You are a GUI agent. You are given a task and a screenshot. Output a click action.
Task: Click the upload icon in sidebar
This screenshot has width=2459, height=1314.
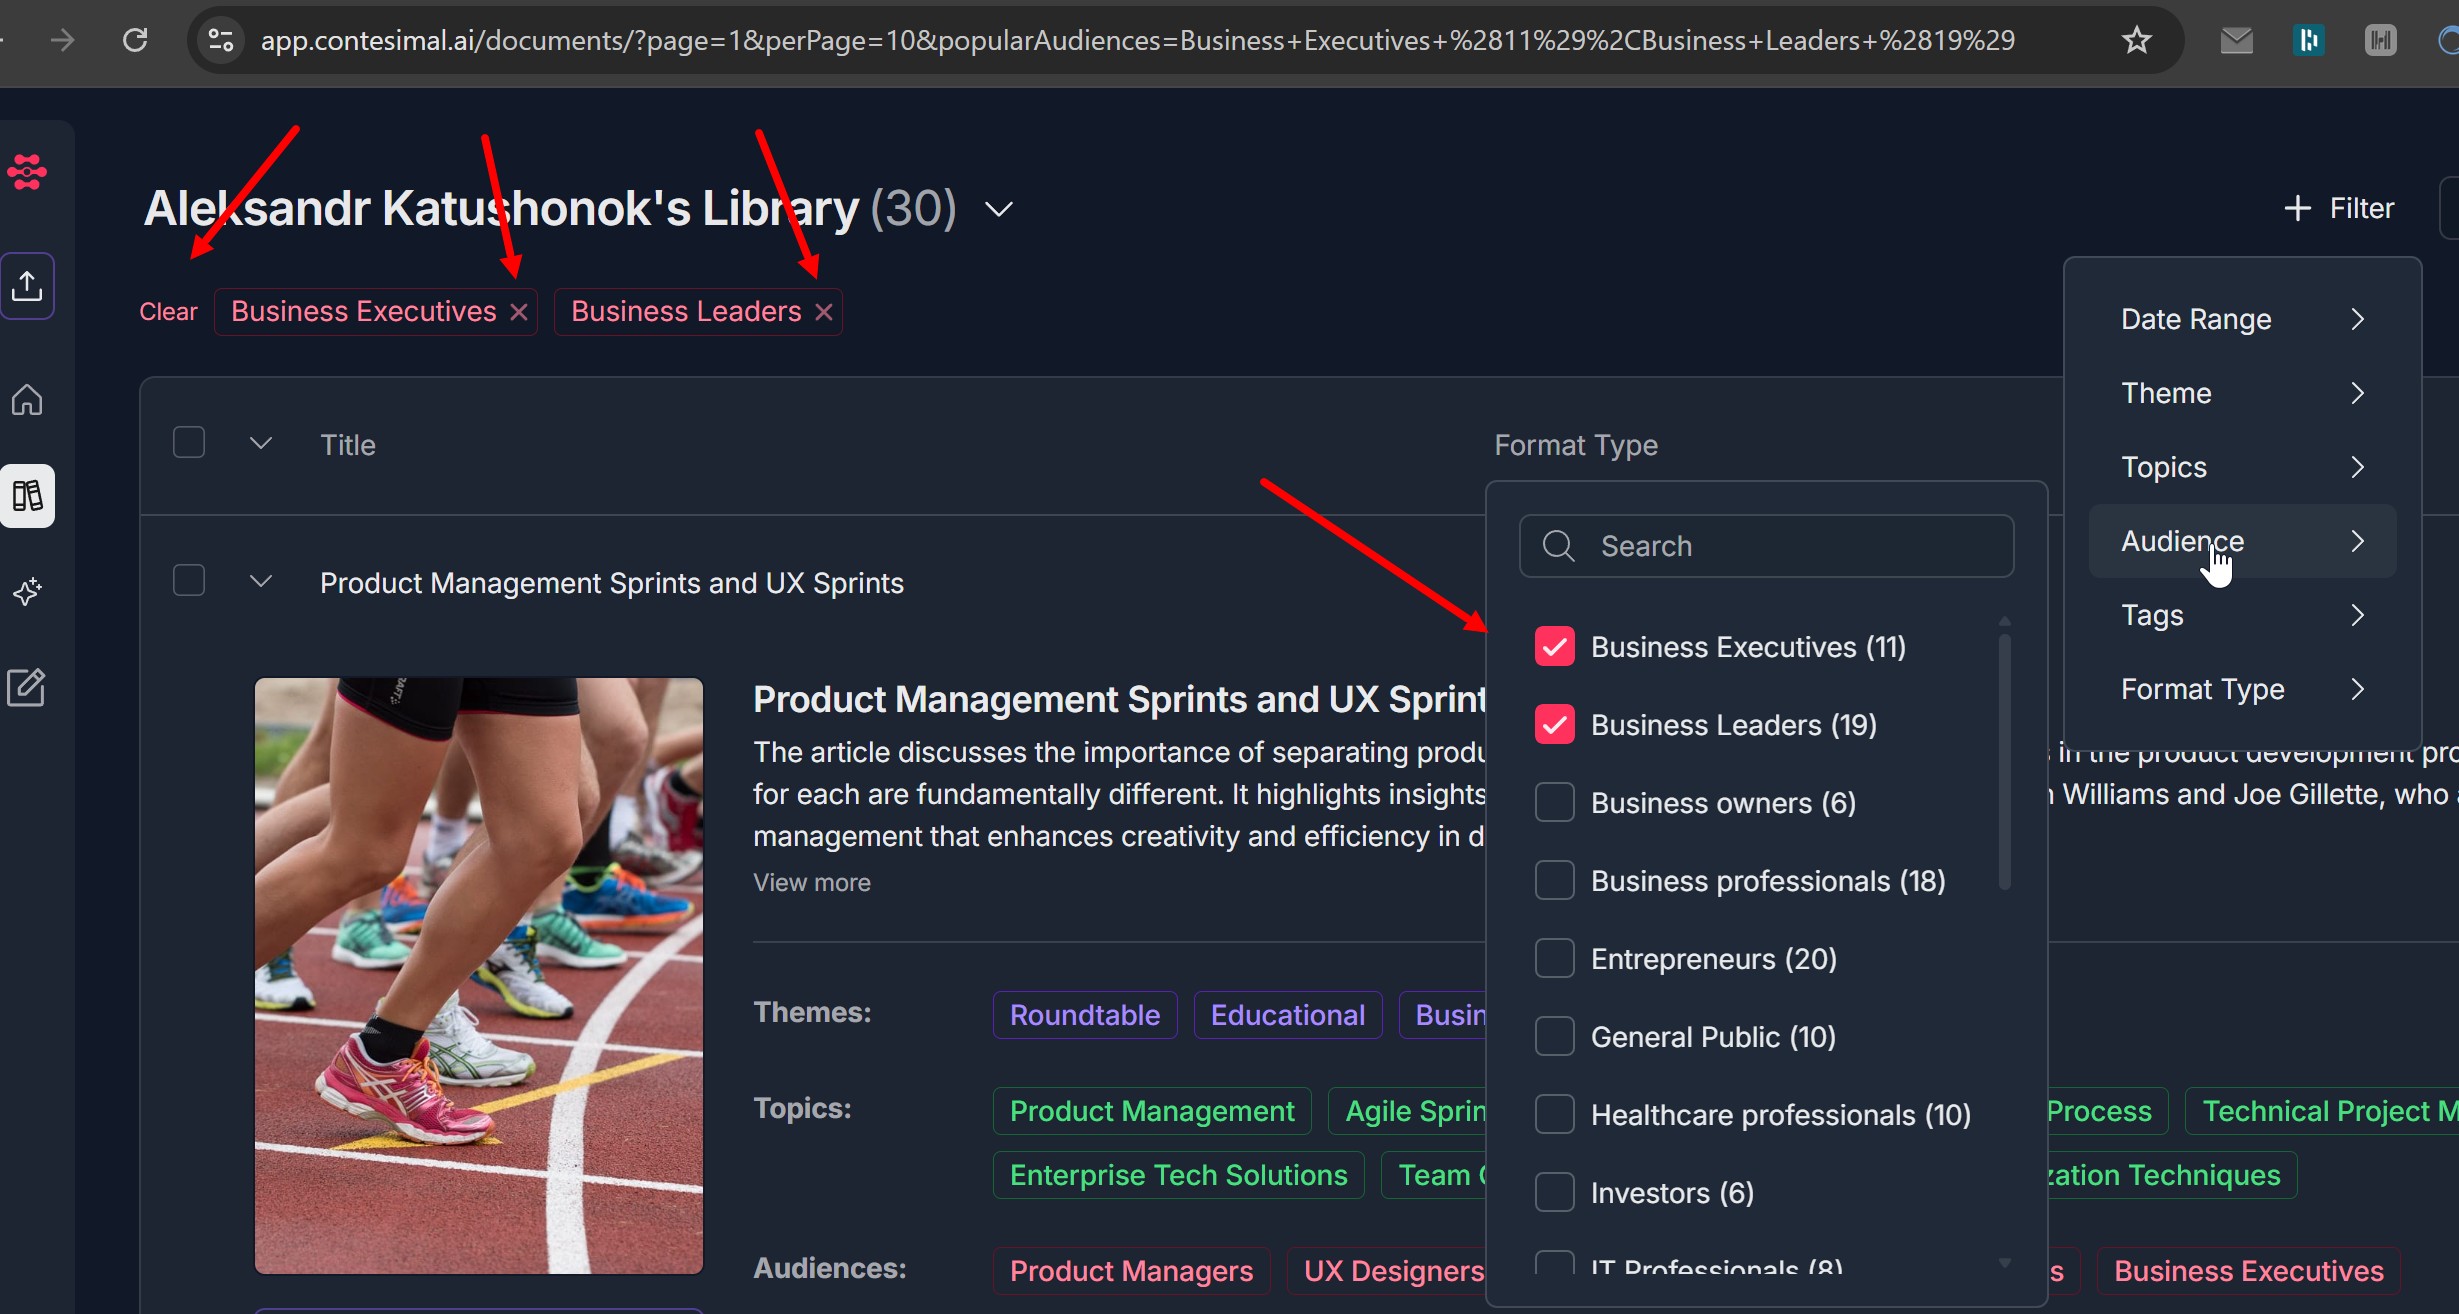[x=27, y=286]
